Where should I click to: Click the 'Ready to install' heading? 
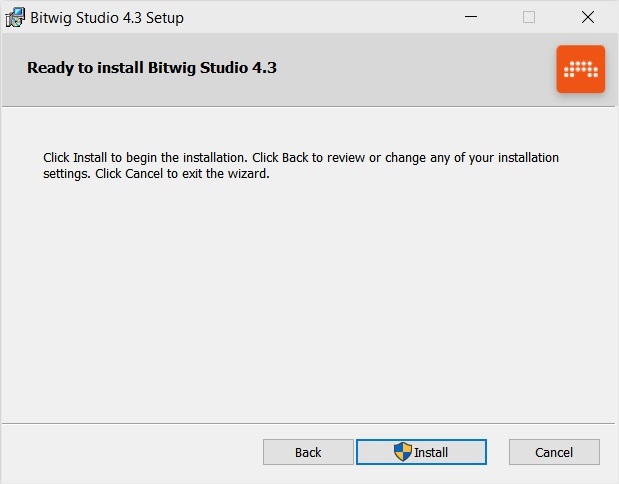pos(151,69)
